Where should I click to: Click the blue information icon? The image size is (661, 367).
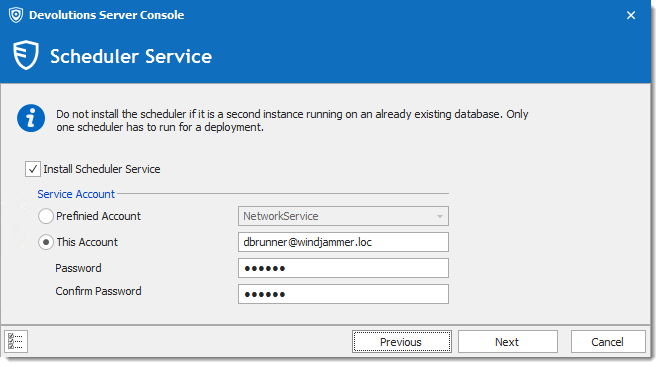tap(31, 118)
